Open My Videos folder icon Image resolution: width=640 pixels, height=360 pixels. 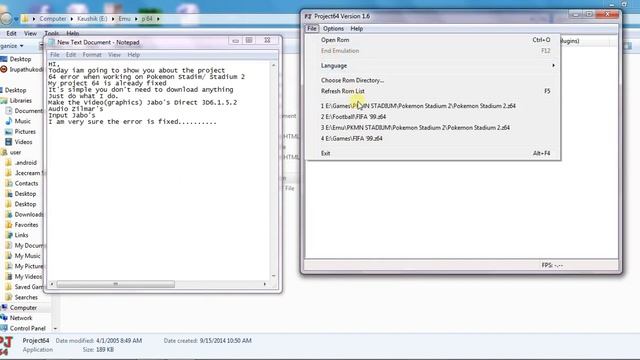tap(9, 277)
